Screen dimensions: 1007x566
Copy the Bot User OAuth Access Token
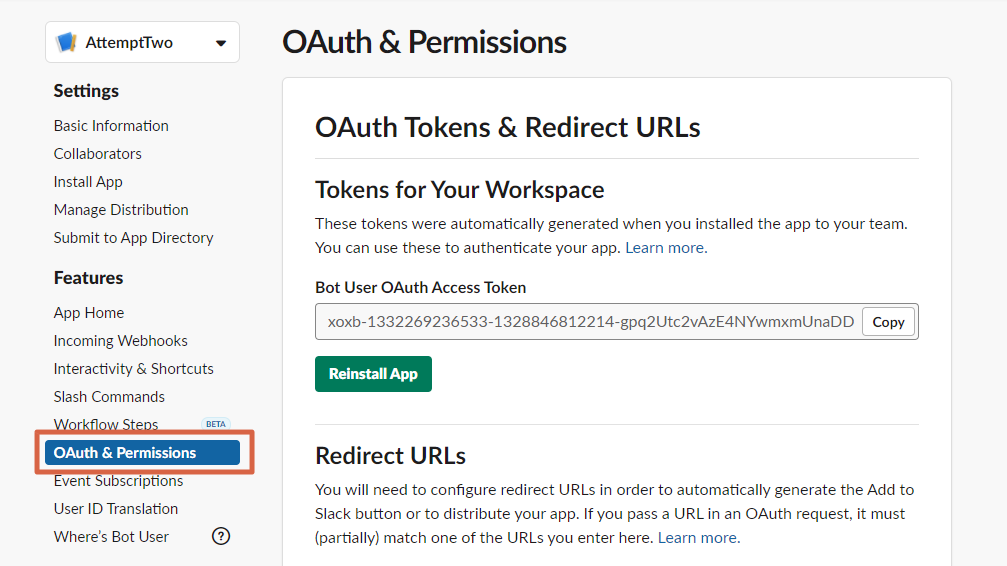click(888, 322)
